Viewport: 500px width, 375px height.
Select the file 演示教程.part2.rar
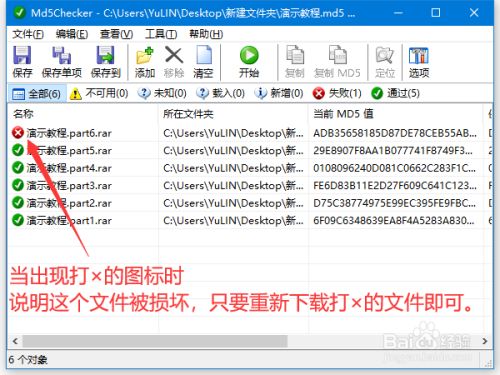(x=69, y=203)
